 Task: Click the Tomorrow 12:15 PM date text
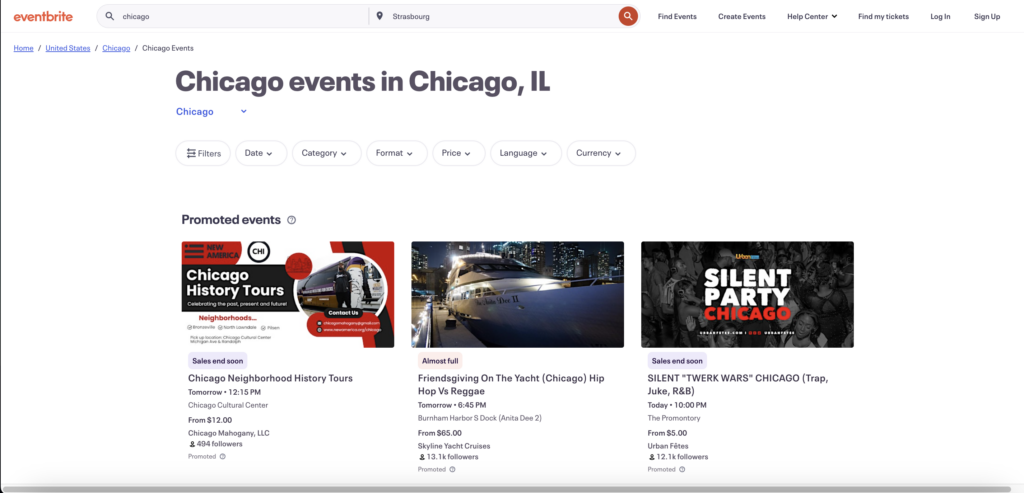click(225, 392)
